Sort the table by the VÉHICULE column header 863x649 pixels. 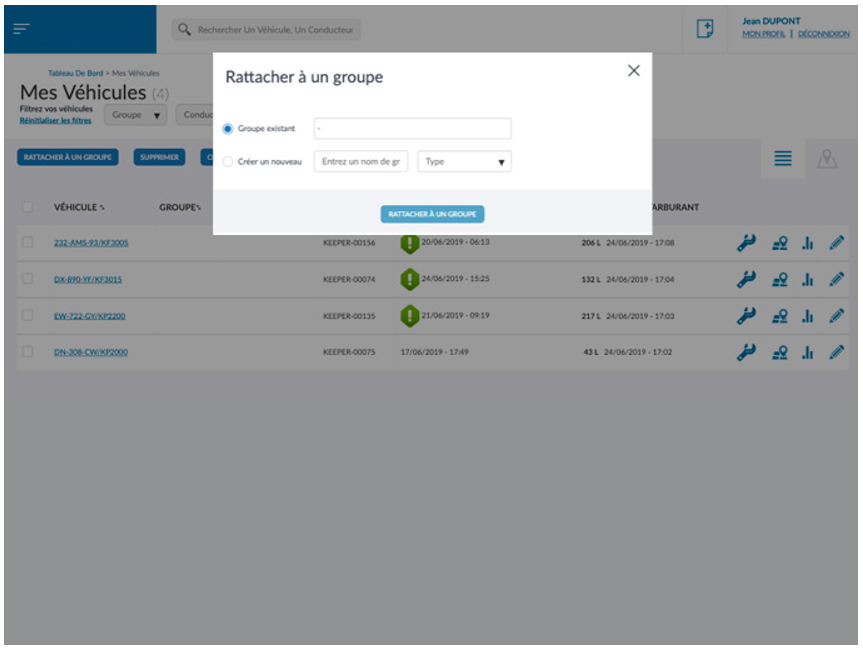(79, 207)
